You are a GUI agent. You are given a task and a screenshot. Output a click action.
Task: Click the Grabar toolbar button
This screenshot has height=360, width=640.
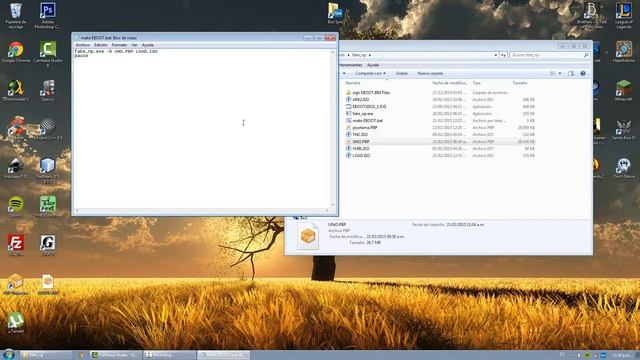pos(402,73)
